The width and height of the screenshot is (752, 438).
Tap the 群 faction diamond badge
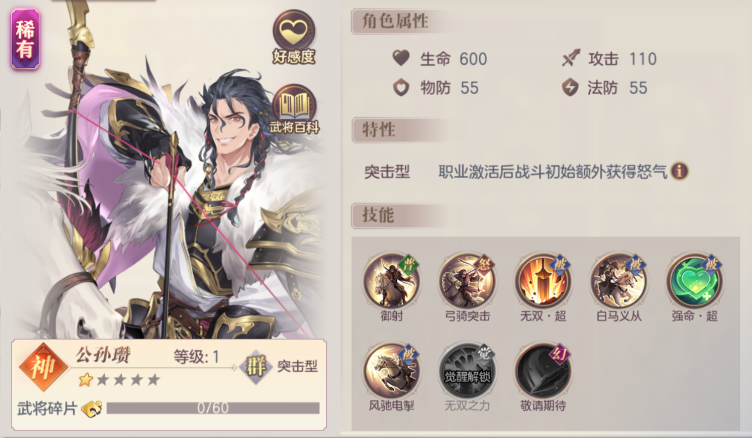(256, 367)
